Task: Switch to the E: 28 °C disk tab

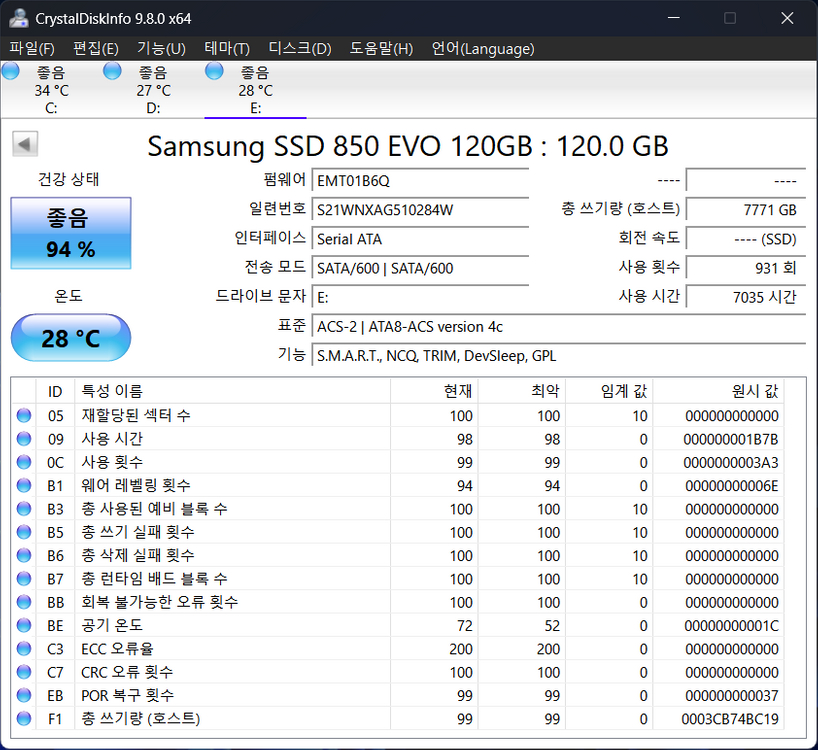Action: 256,90
